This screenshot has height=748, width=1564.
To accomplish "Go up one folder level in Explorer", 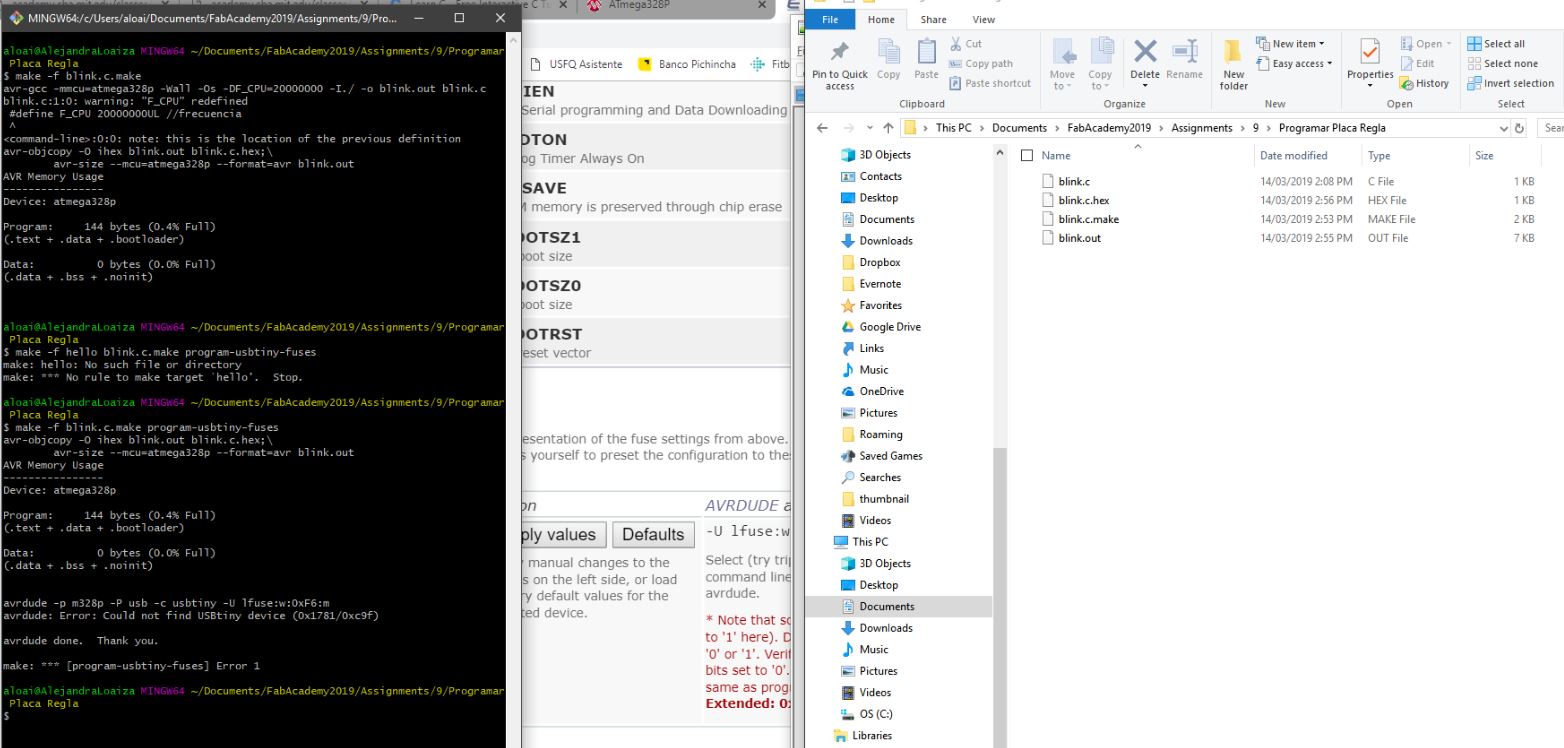I will point(888,128).
